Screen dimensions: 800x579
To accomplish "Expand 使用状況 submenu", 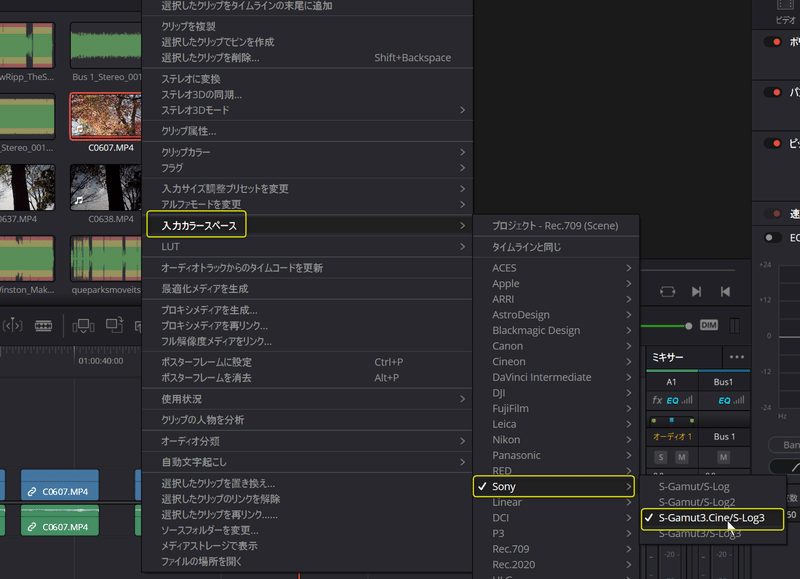I will coord(308,399).
